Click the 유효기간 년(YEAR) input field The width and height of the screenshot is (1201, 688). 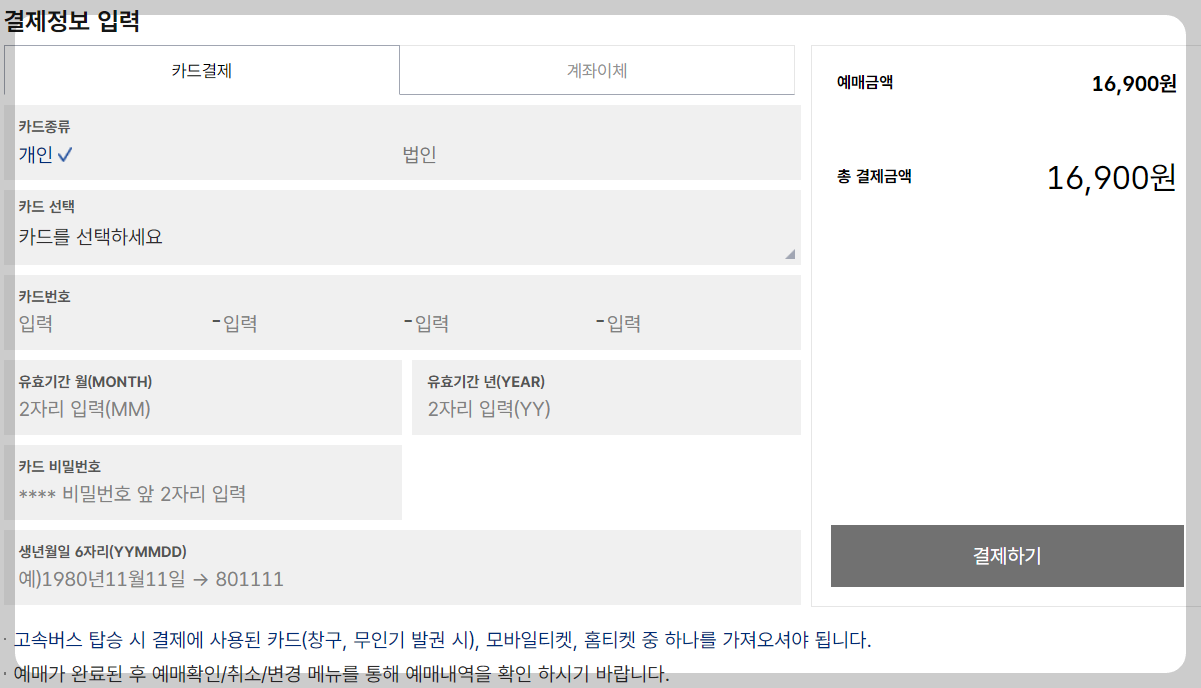tap(600, 407)
